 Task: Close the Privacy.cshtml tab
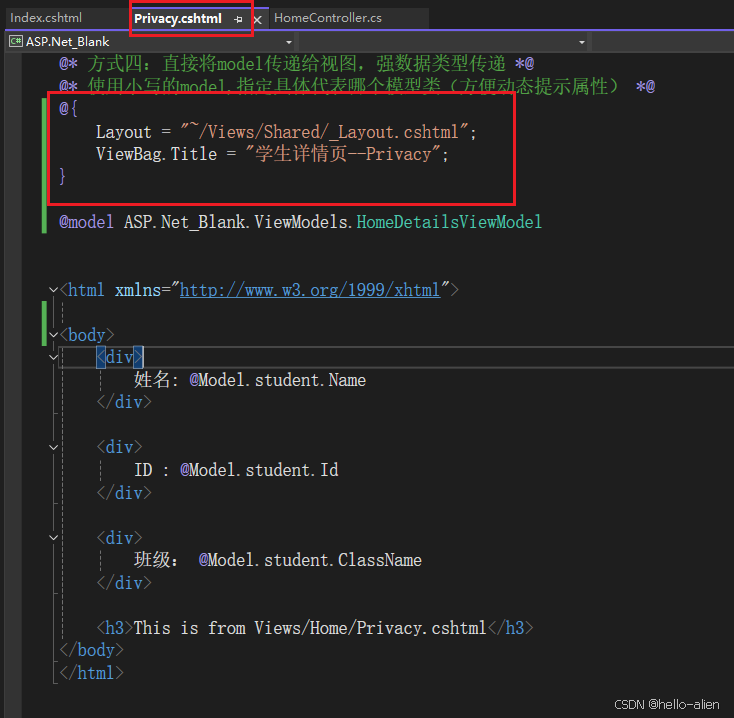click(257, 20)
